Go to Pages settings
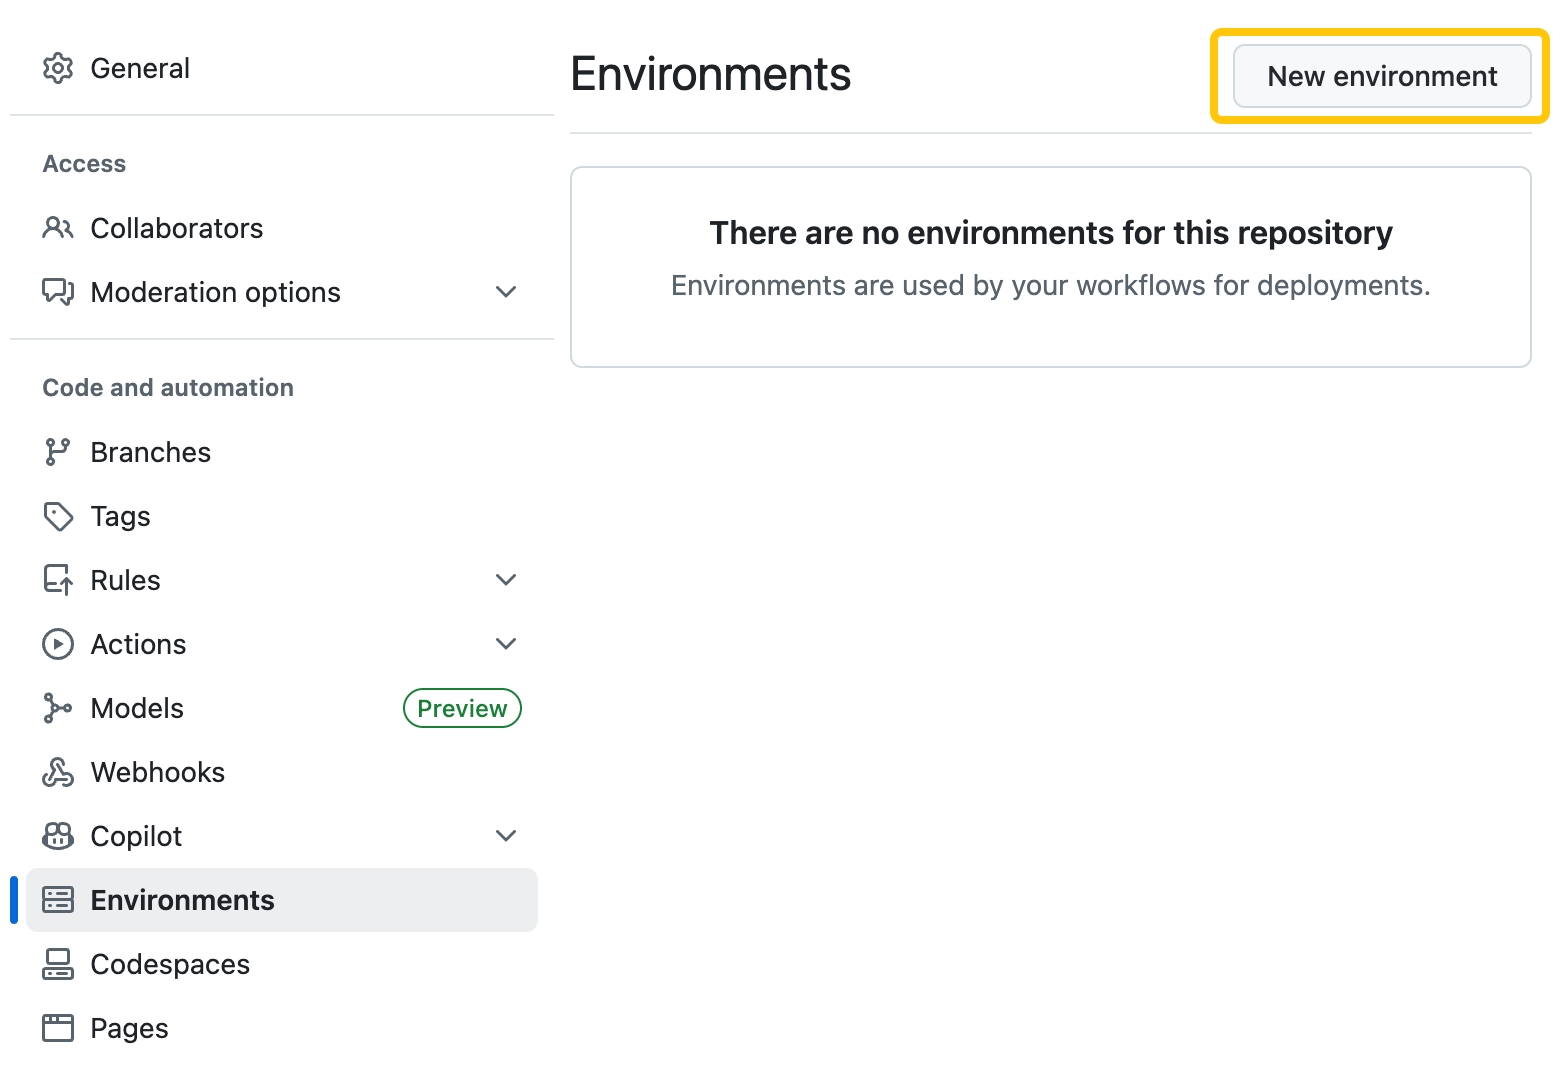Viewport: 1560px width, 1068px height. coord(282,1028)
